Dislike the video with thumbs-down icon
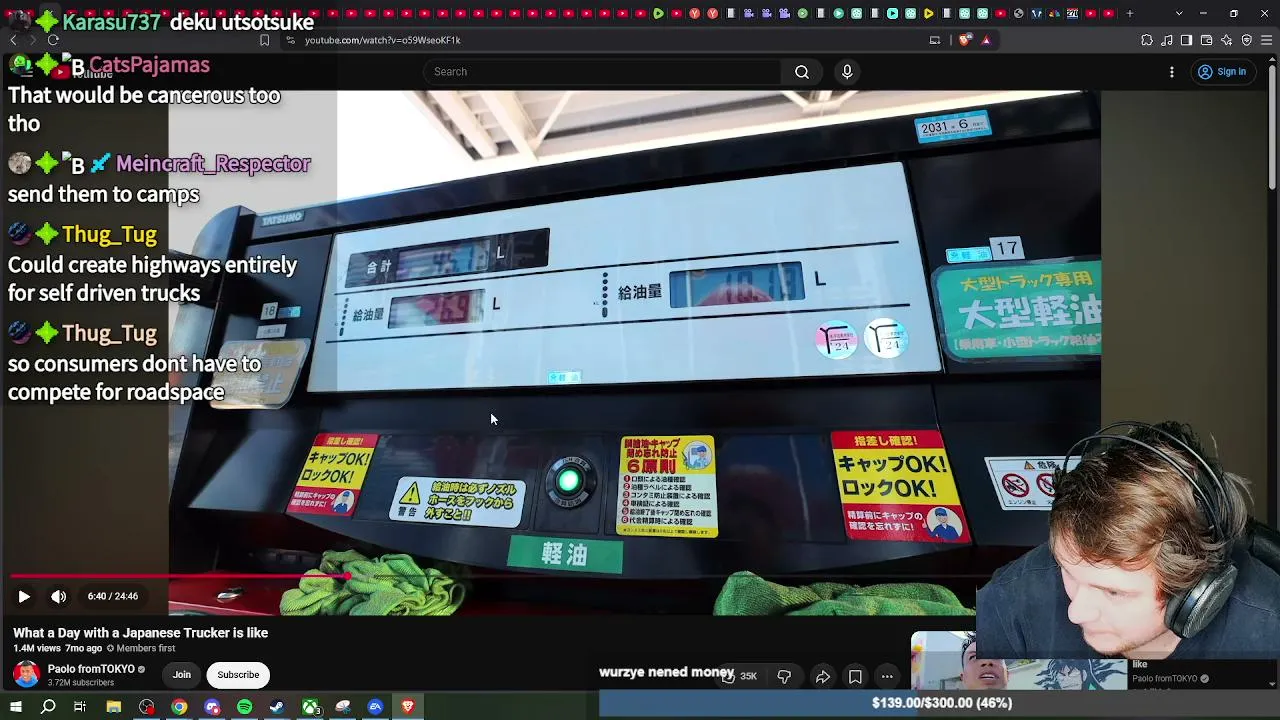 coord(784,677)
